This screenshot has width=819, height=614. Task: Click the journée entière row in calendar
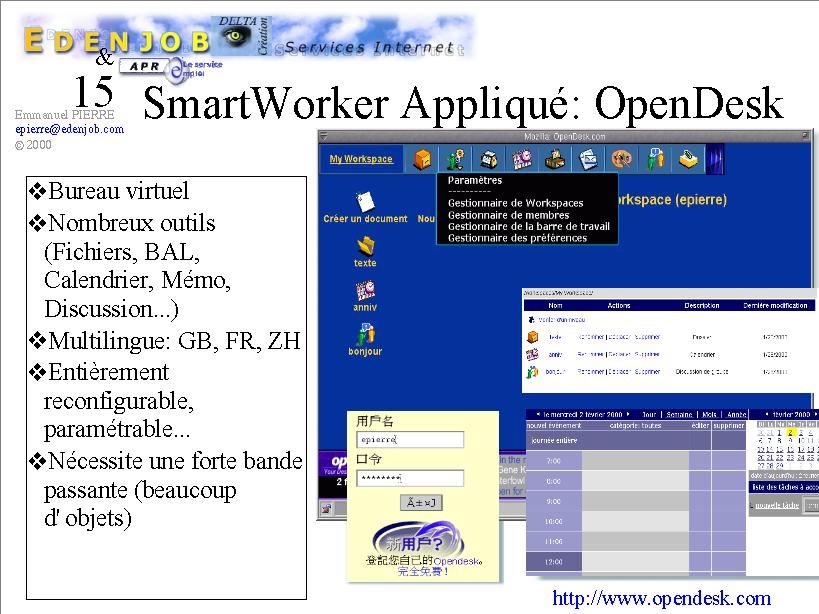(x=636, y=441)
